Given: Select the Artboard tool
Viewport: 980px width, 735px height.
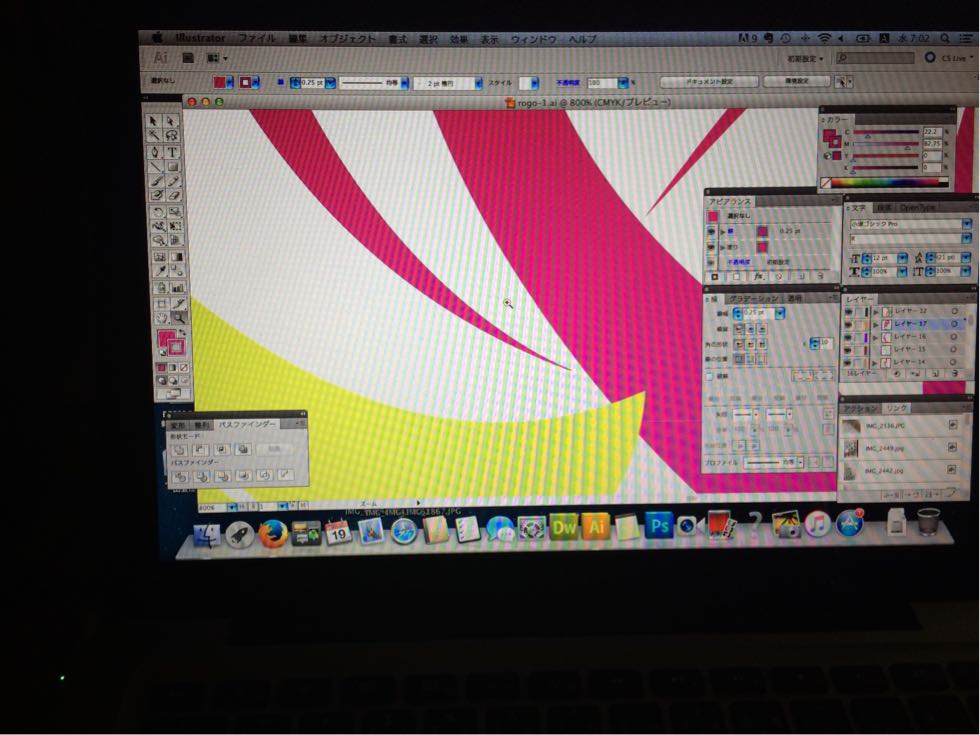Looking at the screenshot, I should (161, 303).
